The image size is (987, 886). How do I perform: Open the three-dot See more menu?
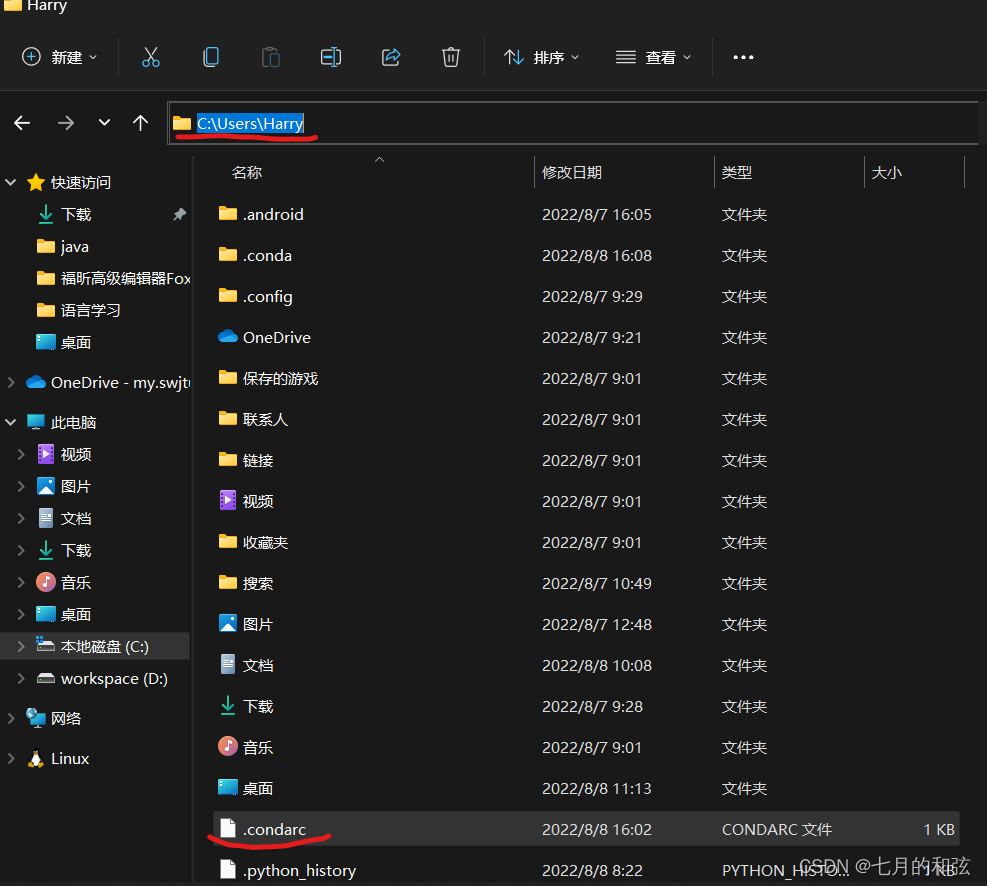(743, 57)
